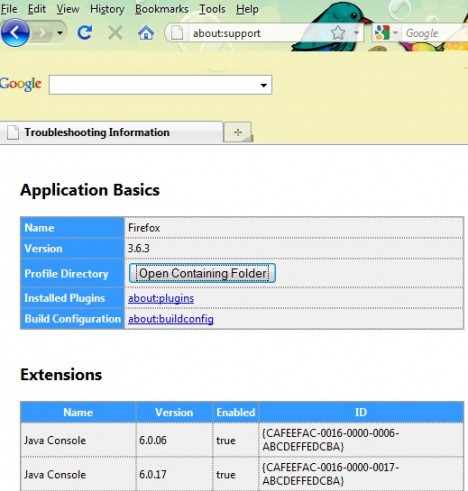This screenshot has height=491, width=468.
Task: Click the Firefox name value cell
Action: [x=294, y=228]
